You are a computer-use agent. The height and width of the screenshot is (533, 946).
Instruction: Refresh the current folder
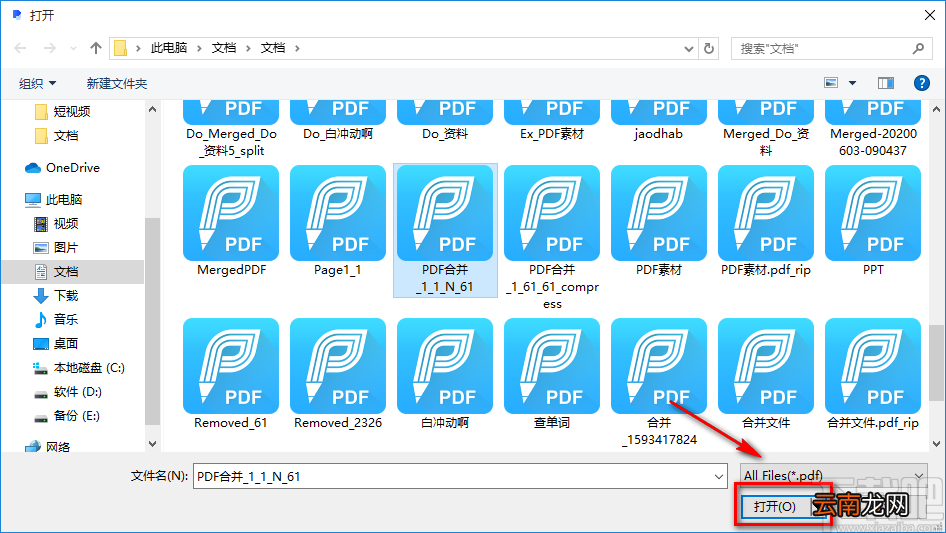coord(709,48)
